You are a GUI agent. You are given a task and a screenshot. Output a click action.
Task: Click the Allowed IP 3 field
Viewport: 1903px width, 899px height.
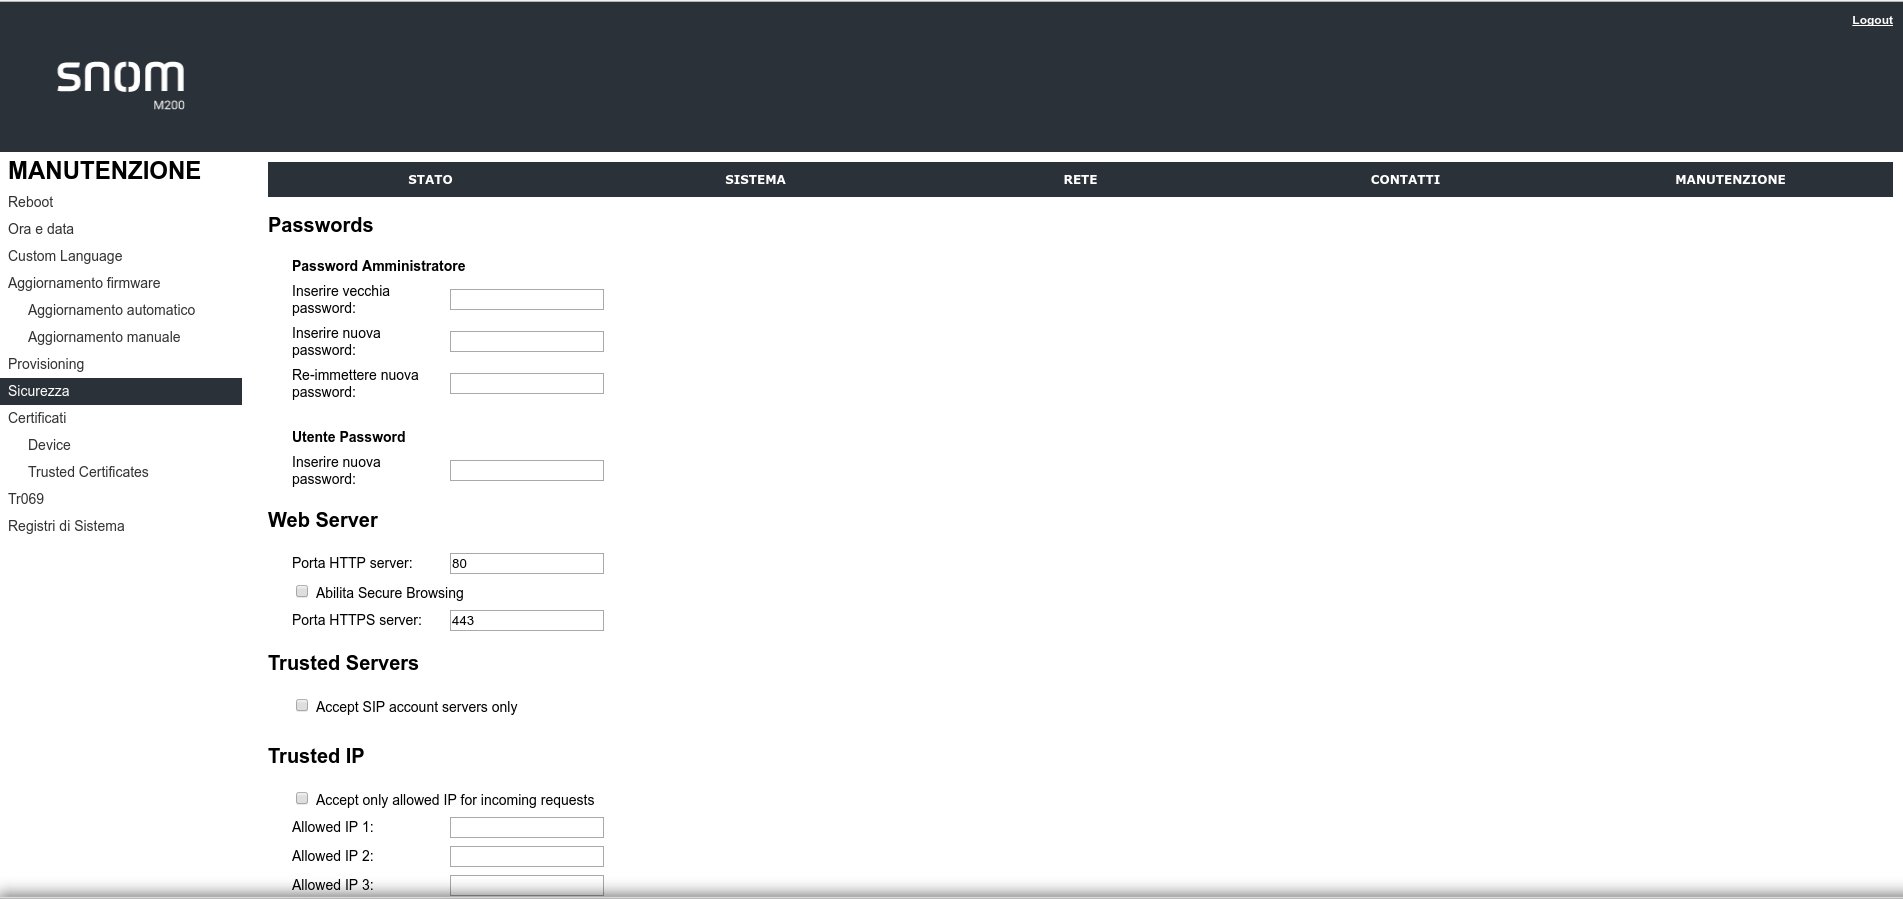coord(527,885)
